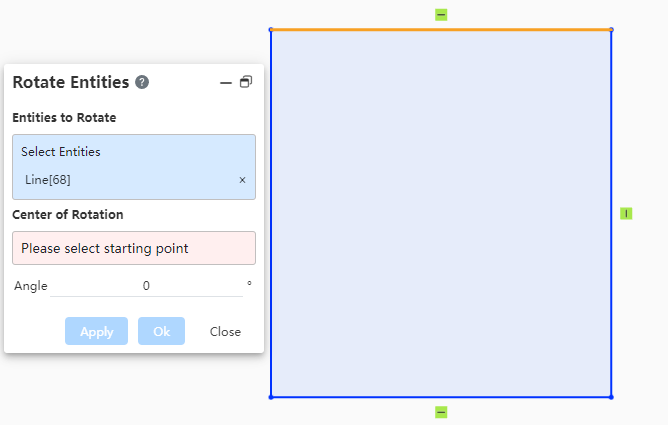Click the Ok button
This screenshot has height=425, width=668.
161,331
